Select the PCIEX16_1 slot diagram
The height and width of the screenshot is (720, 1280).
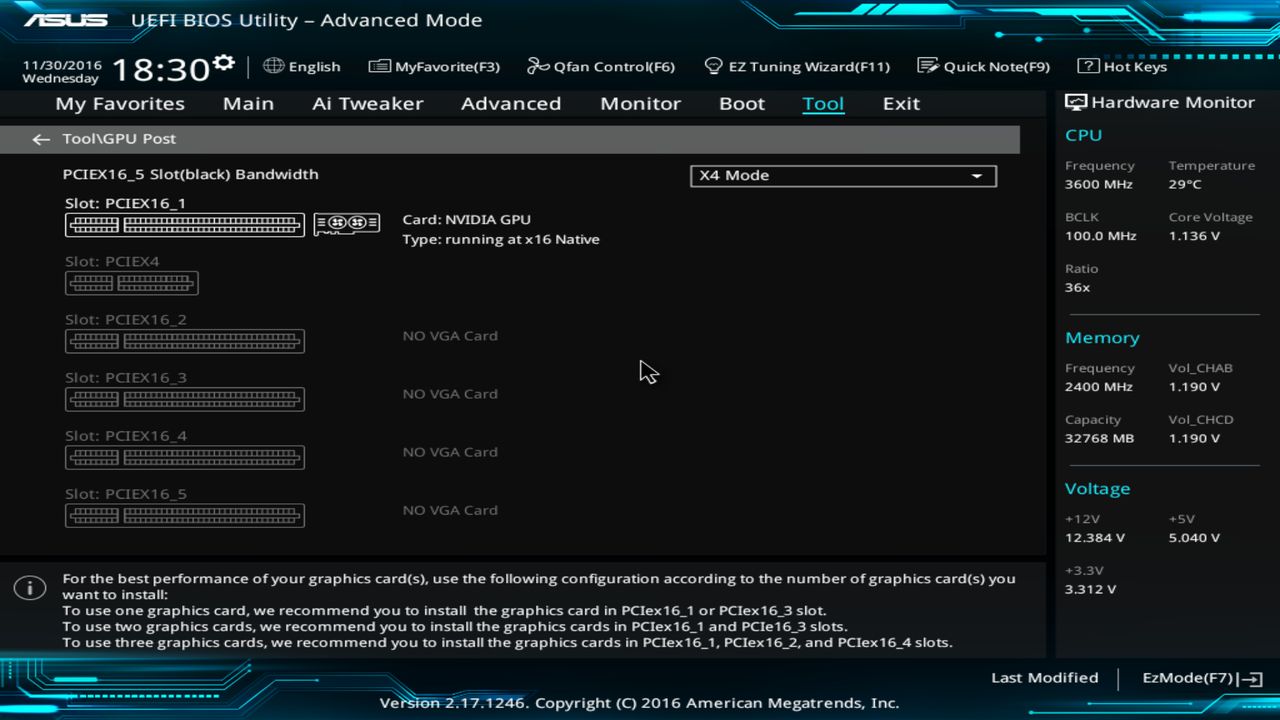(x=184, y=224)
